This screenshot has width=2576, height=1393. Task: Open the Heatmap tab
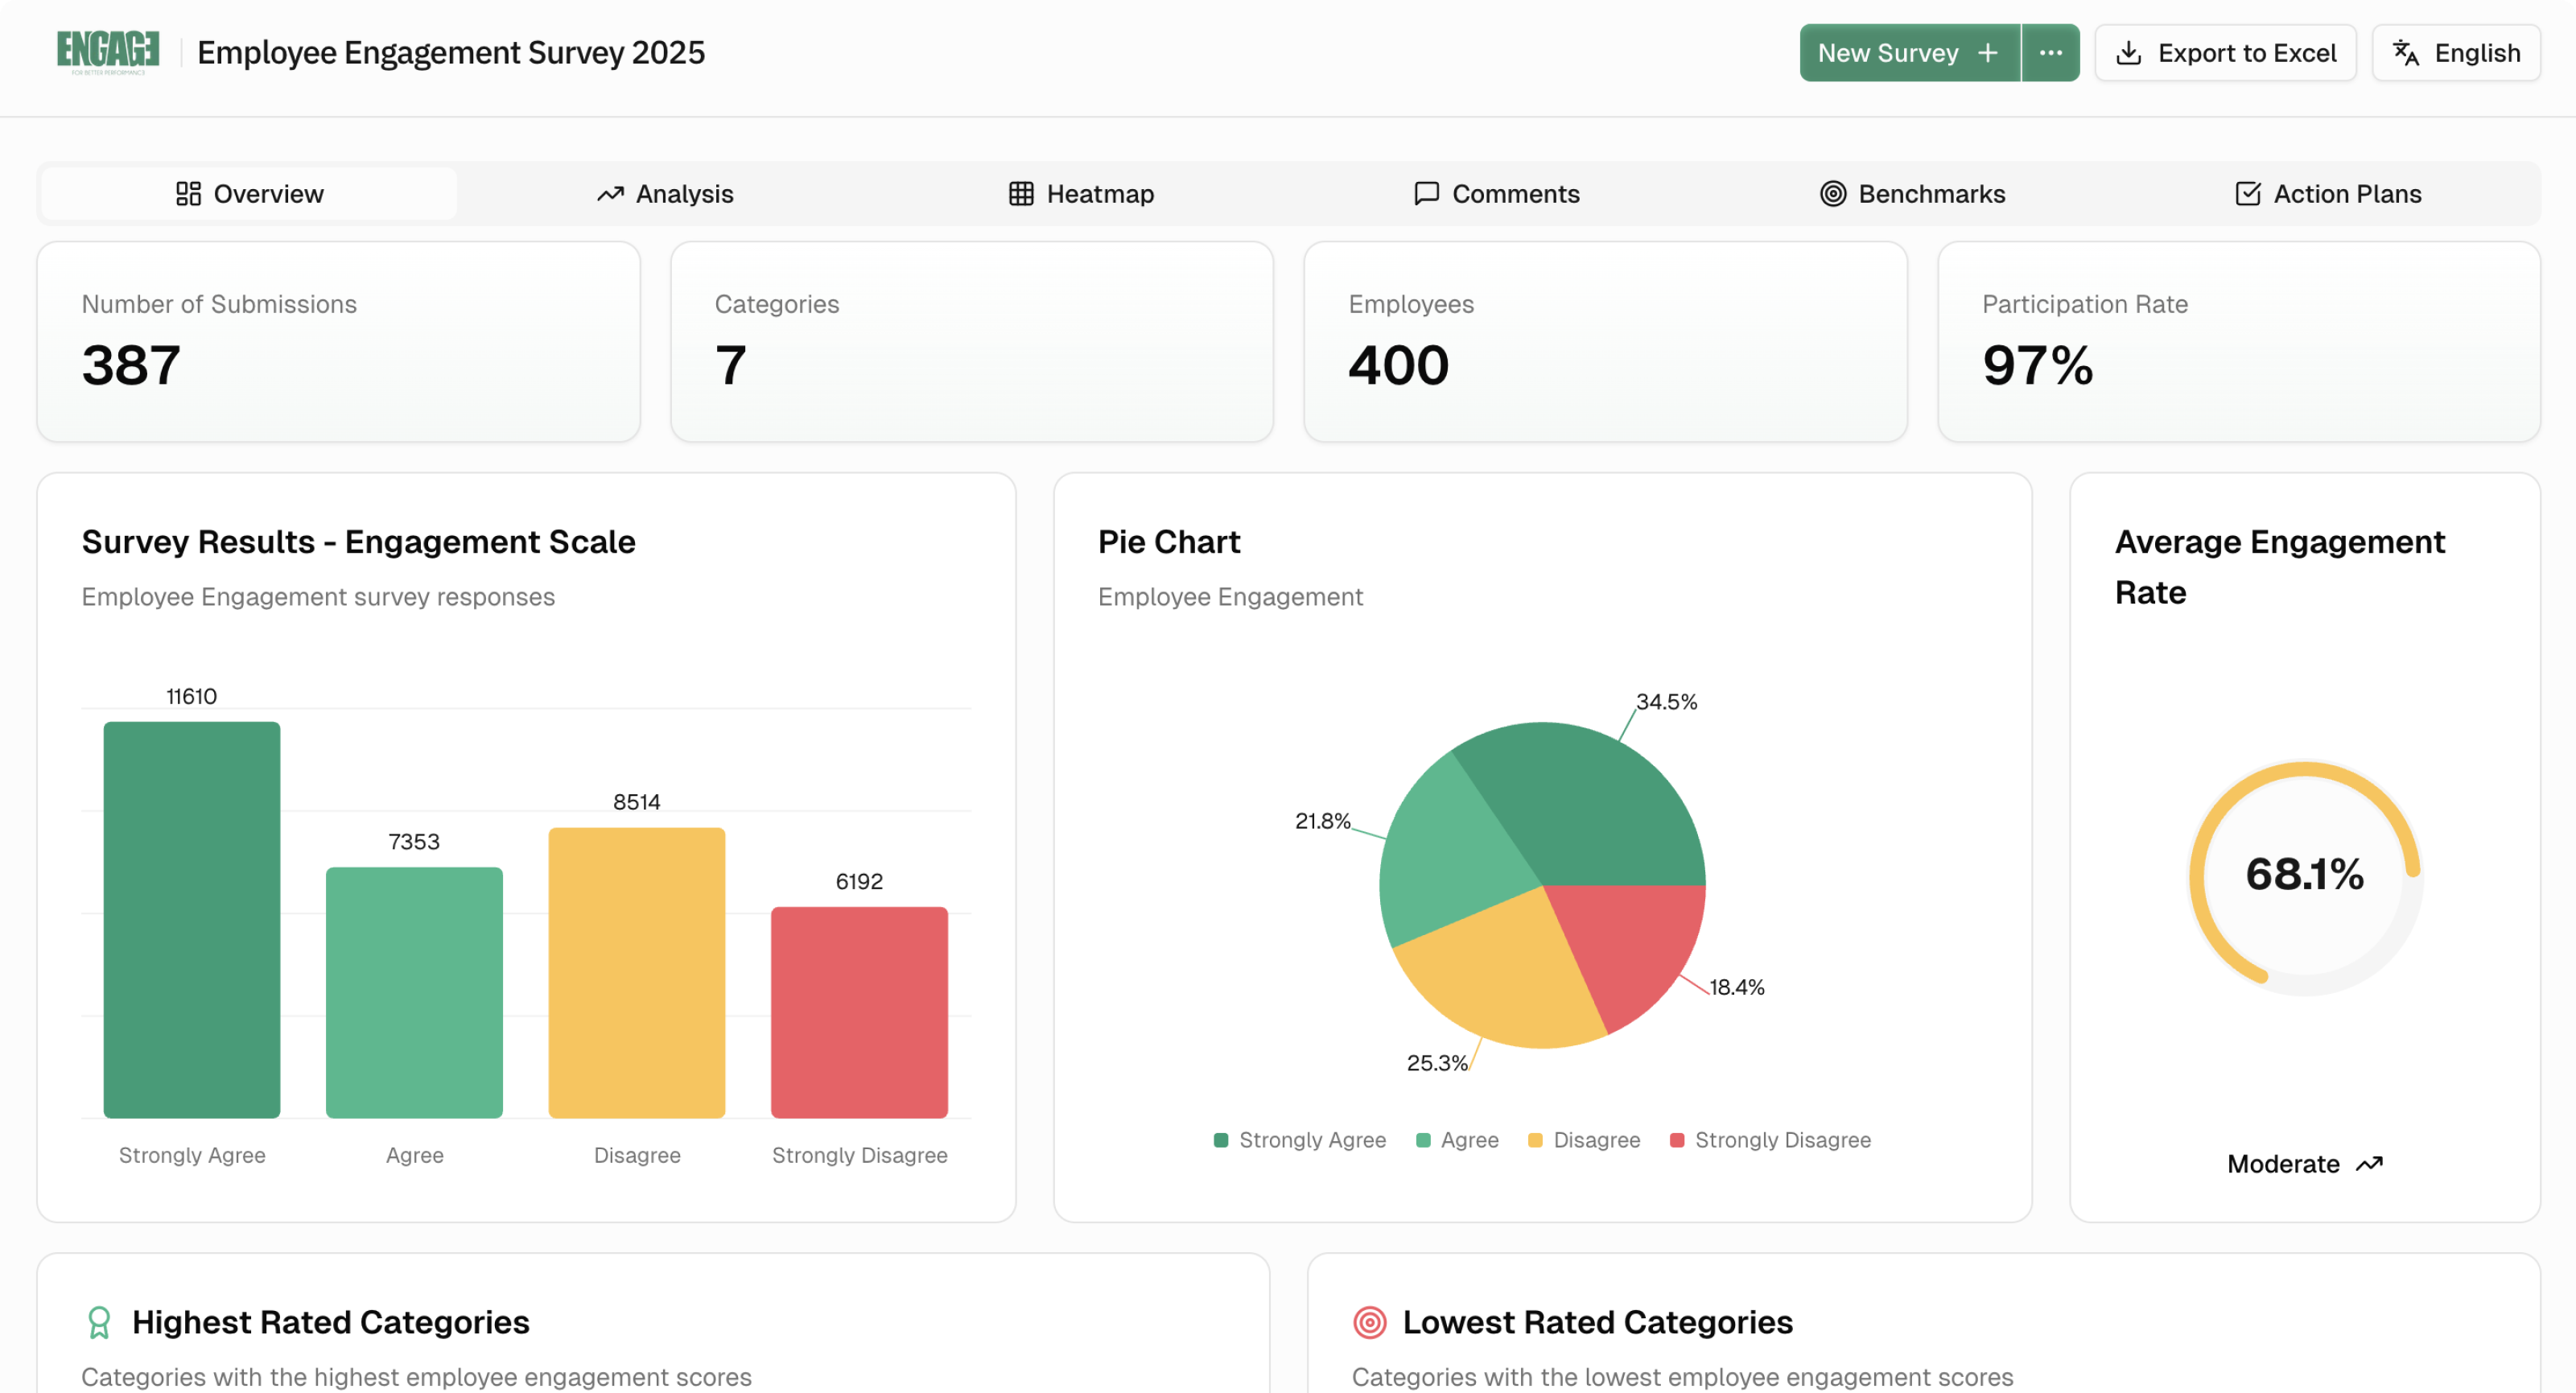point(1081,194)
